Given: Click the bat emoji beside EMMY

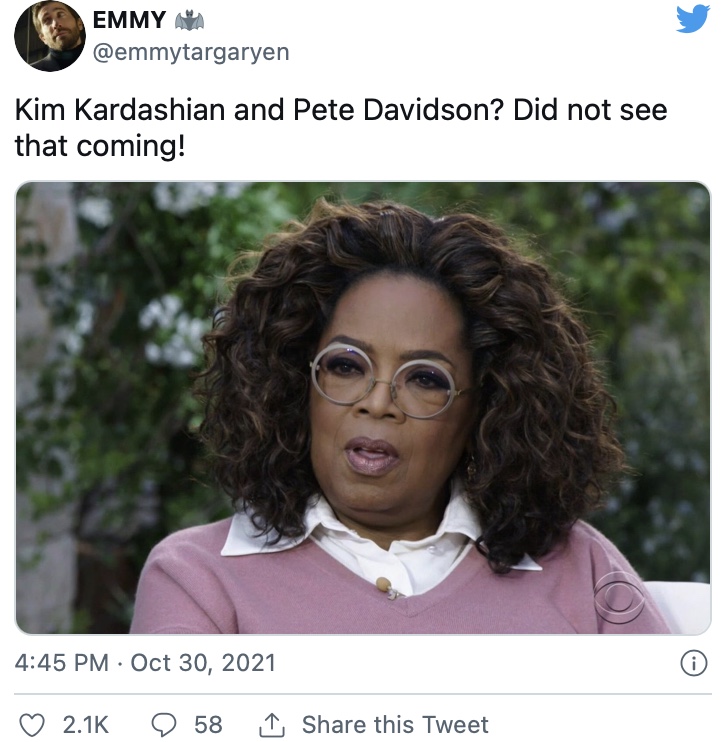Looking at the screenshot, I should (190, 21).
